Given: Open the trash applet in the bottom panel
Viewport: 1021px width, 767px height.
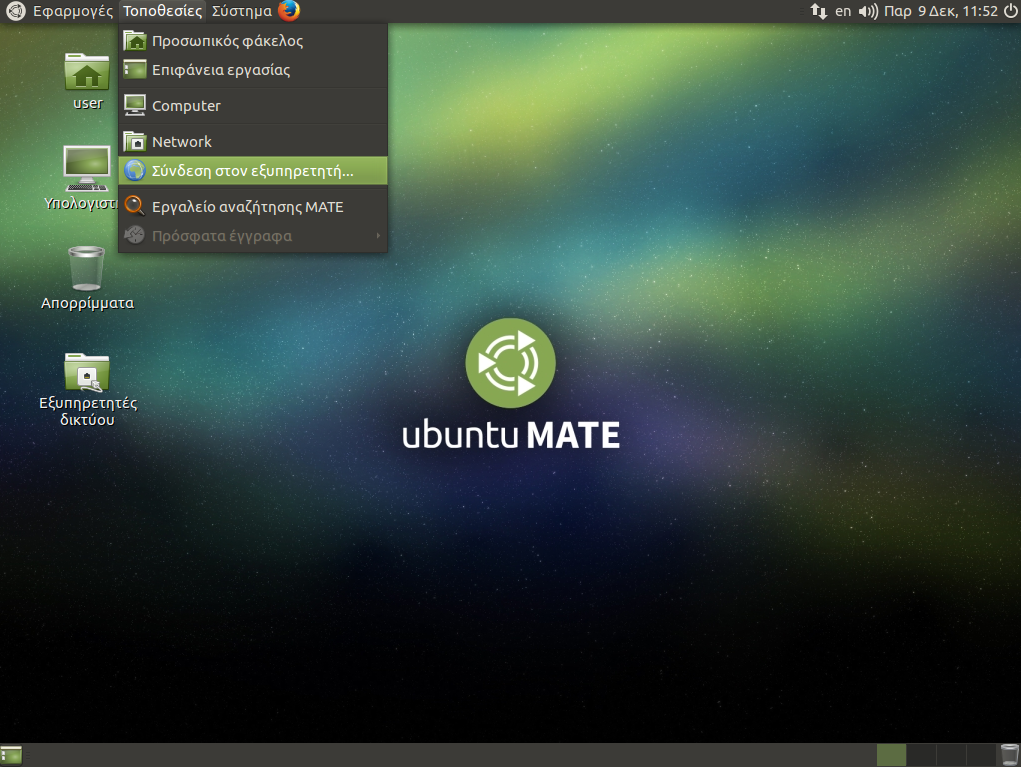Looking at the screenshot, I should click(x=1009, y=755).
